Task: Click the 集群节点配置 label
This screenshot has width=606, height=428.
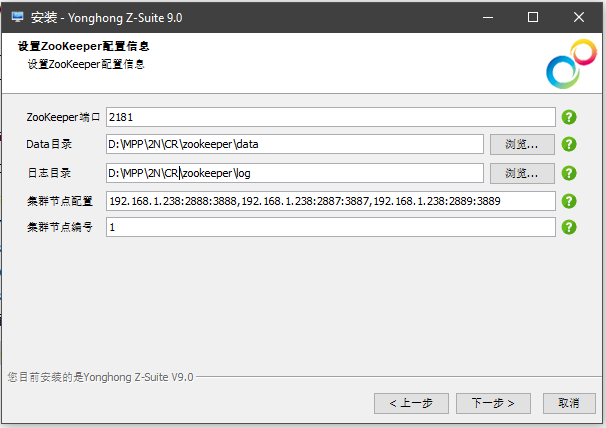Action: [60, 201]
